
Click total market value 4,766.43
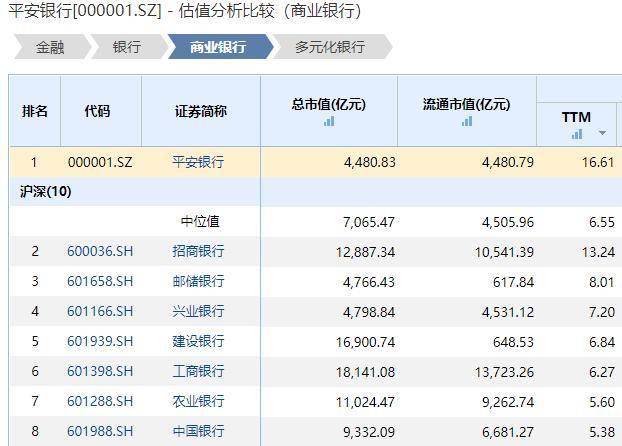pos(369,282)
